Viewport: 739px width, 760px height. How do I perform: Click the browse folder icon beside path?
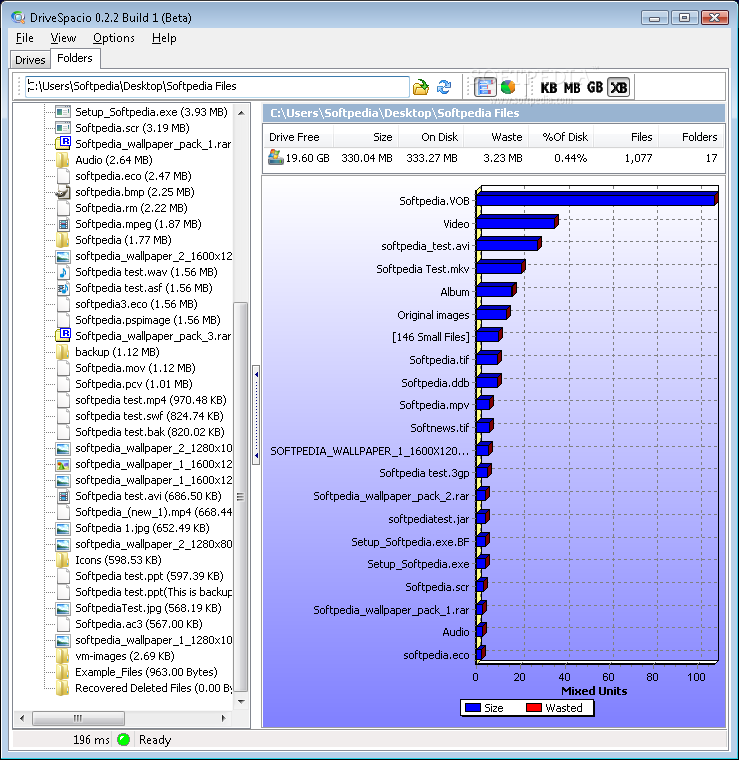(x=421, y=87)
